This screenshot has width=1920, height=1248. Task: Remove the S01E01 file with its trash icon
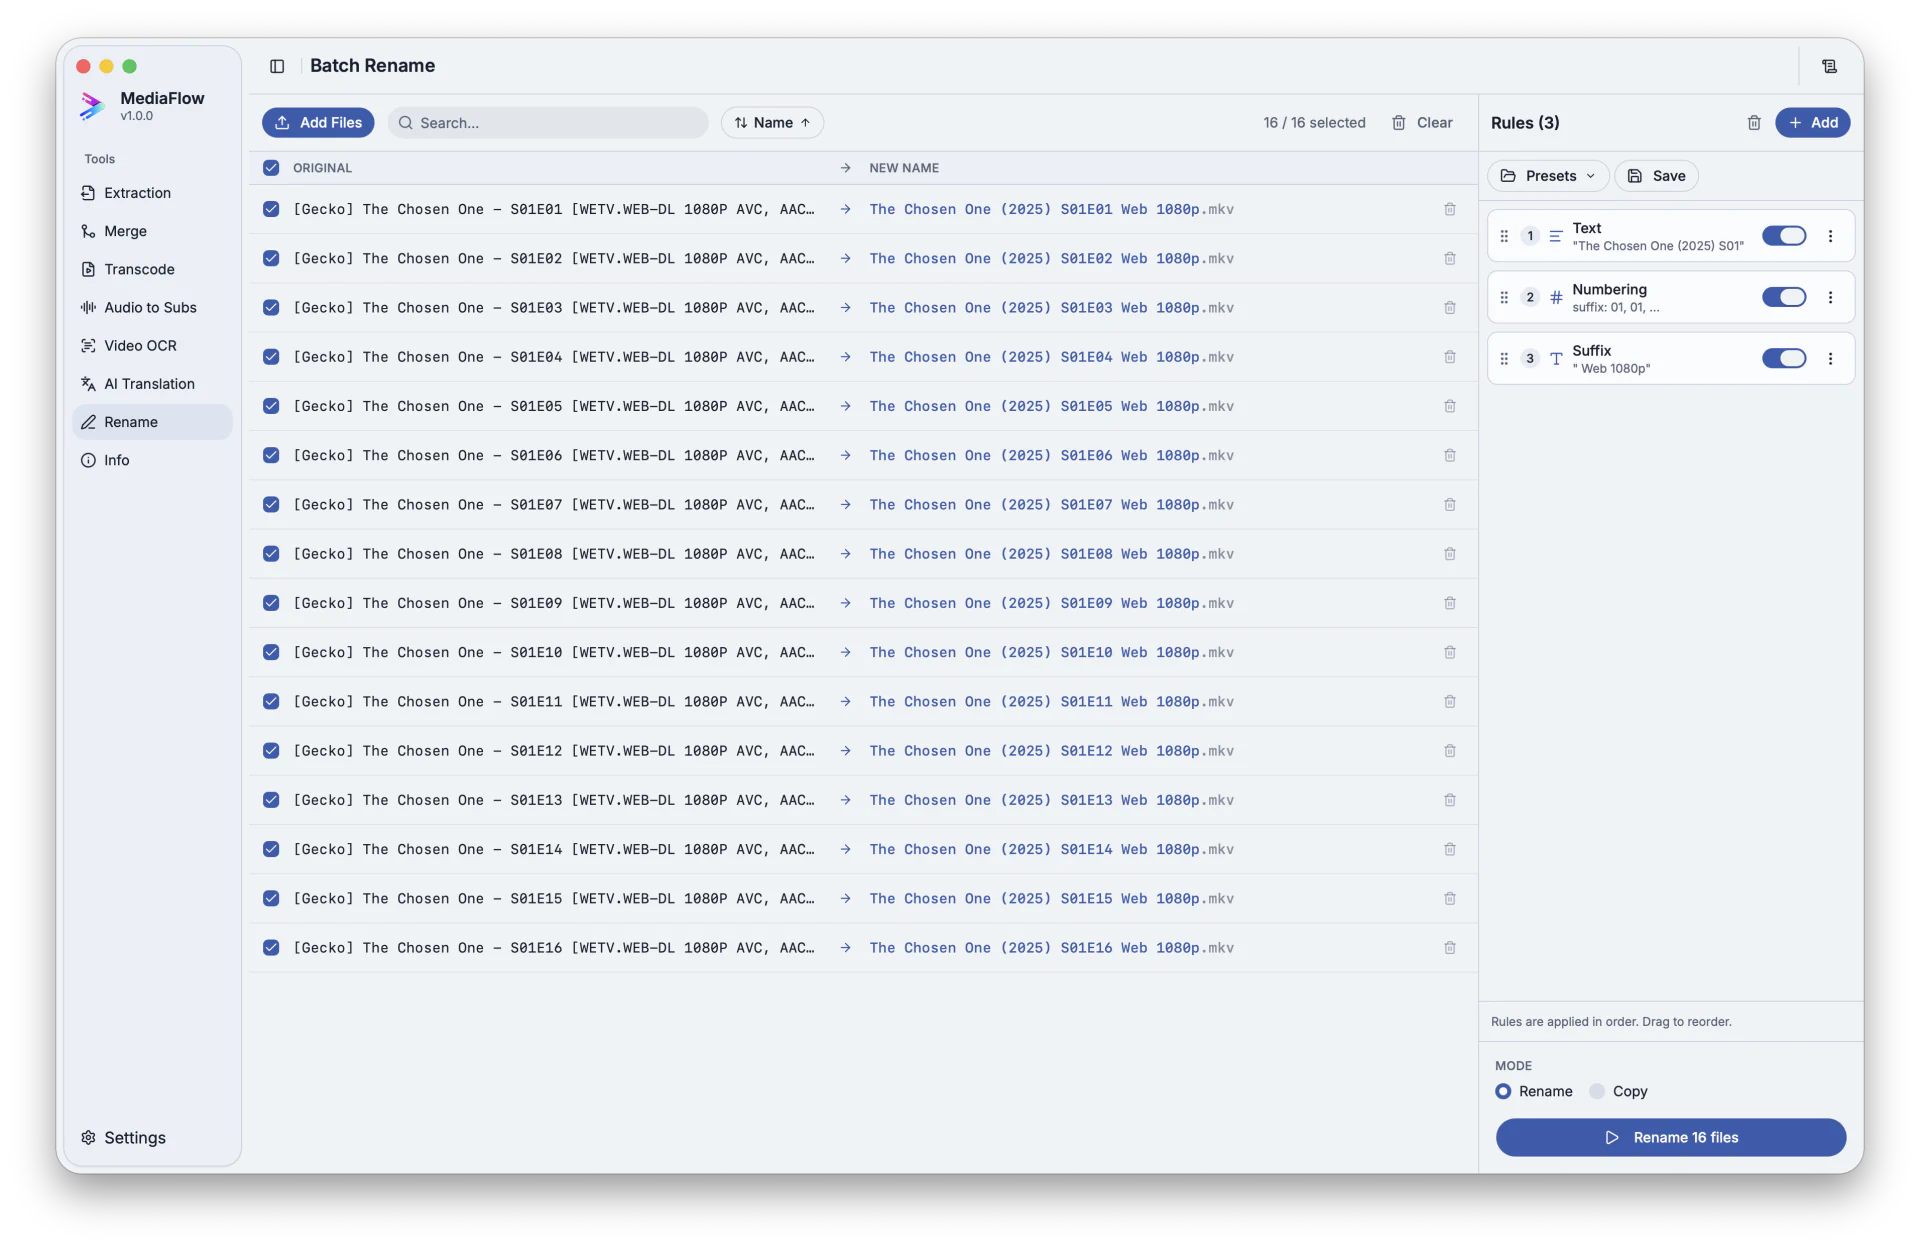coord(1450,210)
